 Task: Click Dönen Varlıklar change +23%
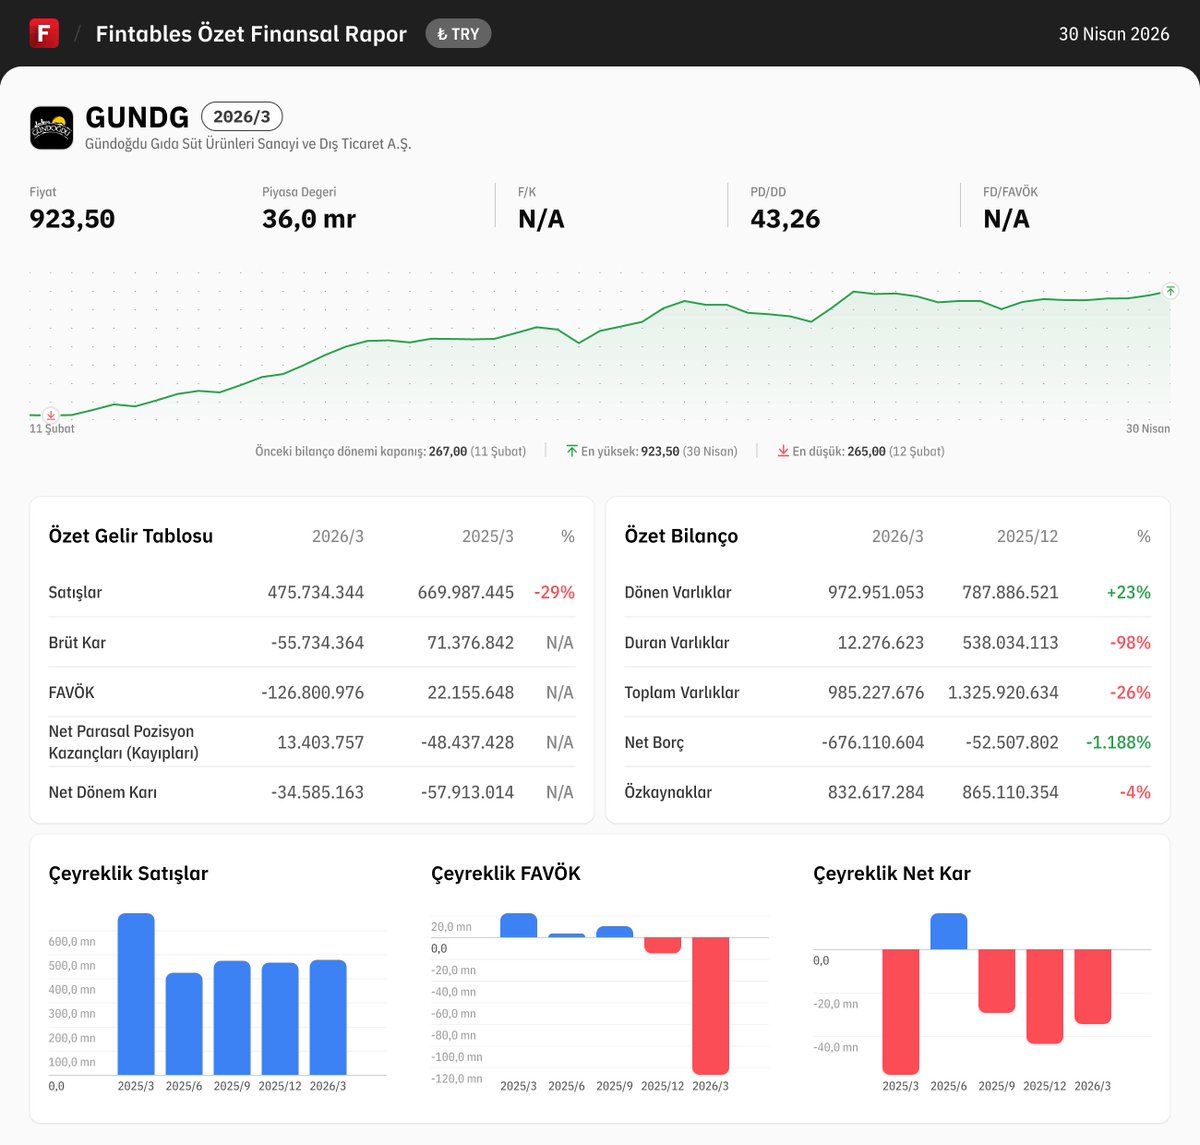pyautogui.click(x=1128, y=592)
